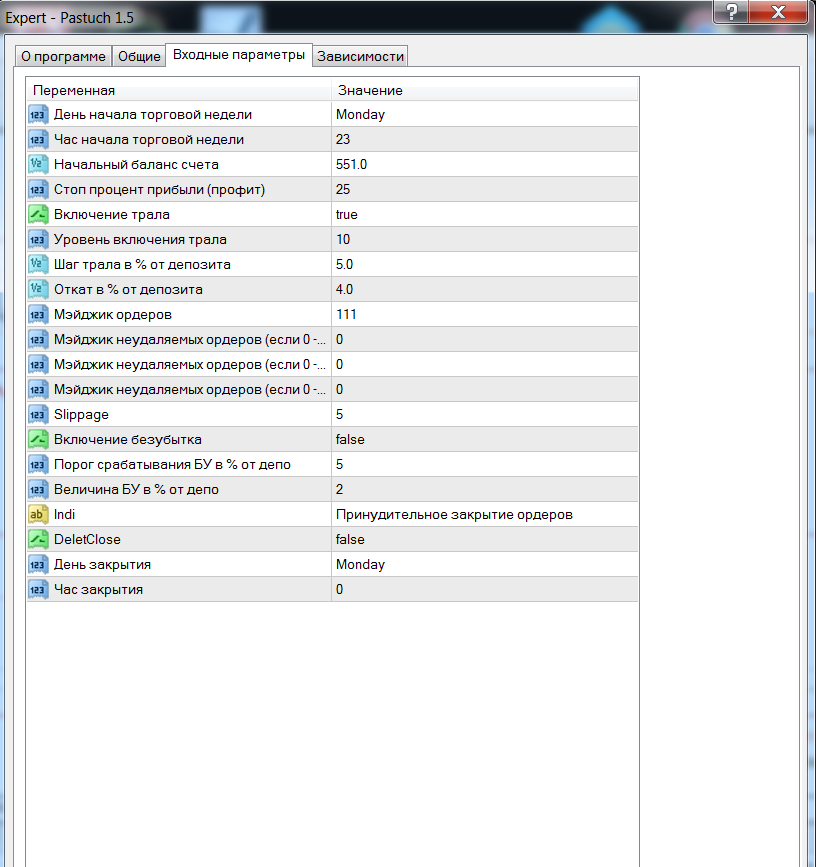The image size is (816, 867).
Task: Click boolean icon for DeletClose
Action: [x=38, y=539]
